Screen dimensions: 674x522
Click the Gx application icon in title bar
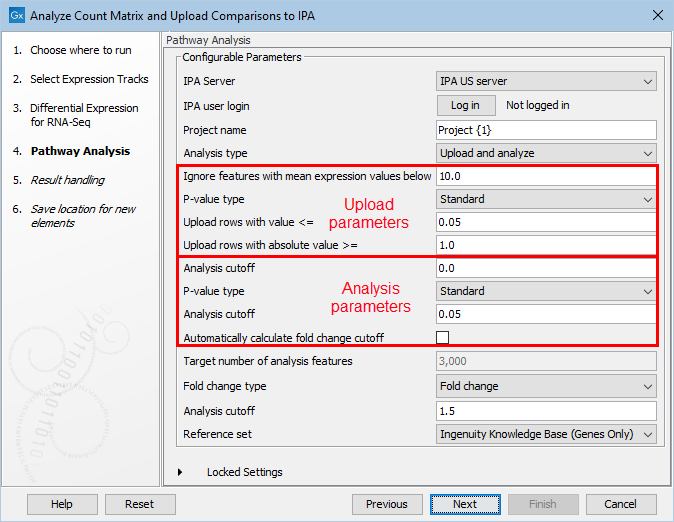click(x=17, y=15)
